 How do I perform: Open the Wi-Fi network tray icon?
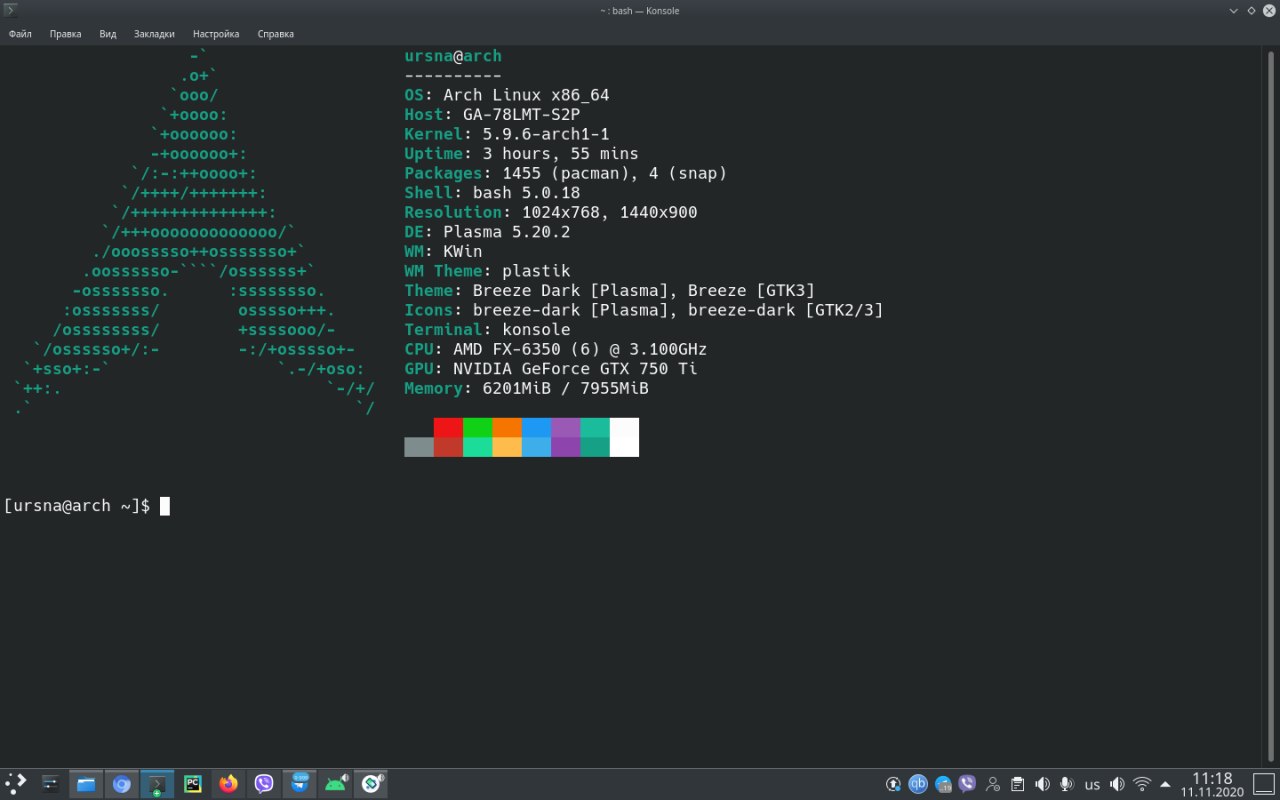[x=1142, y=784]
